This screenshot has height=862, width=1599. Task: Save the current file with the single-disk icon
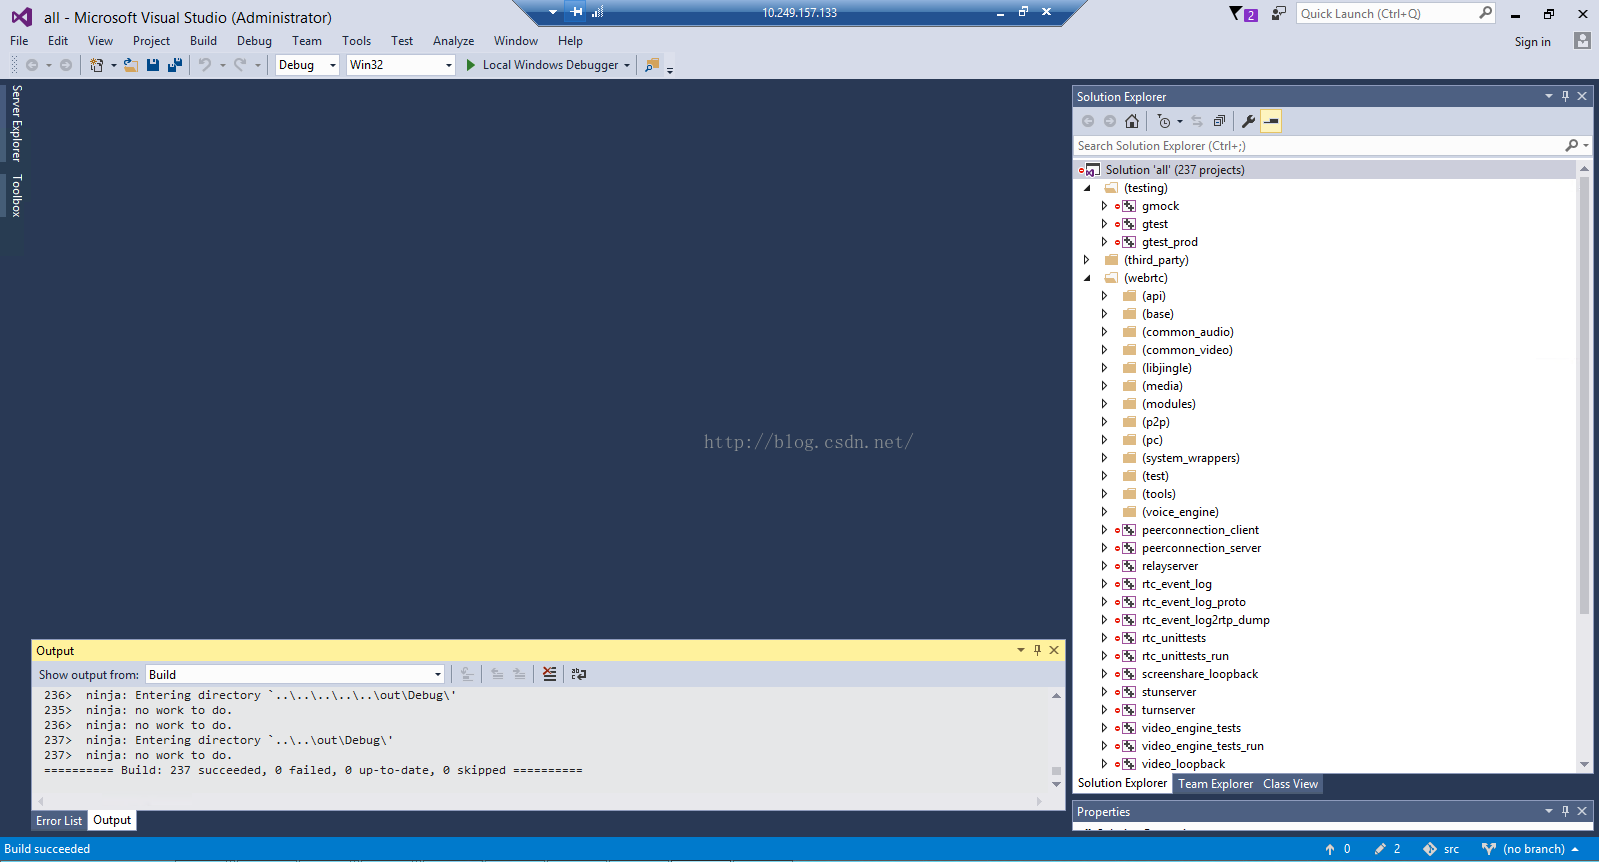coord(153,65)
